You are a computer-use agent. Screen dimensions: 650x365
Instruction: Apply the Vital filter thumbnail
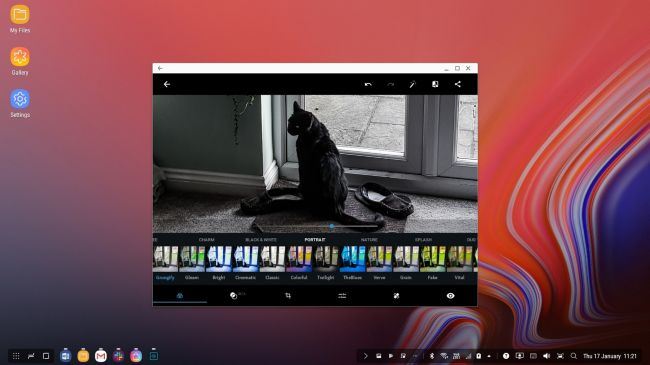459,259
